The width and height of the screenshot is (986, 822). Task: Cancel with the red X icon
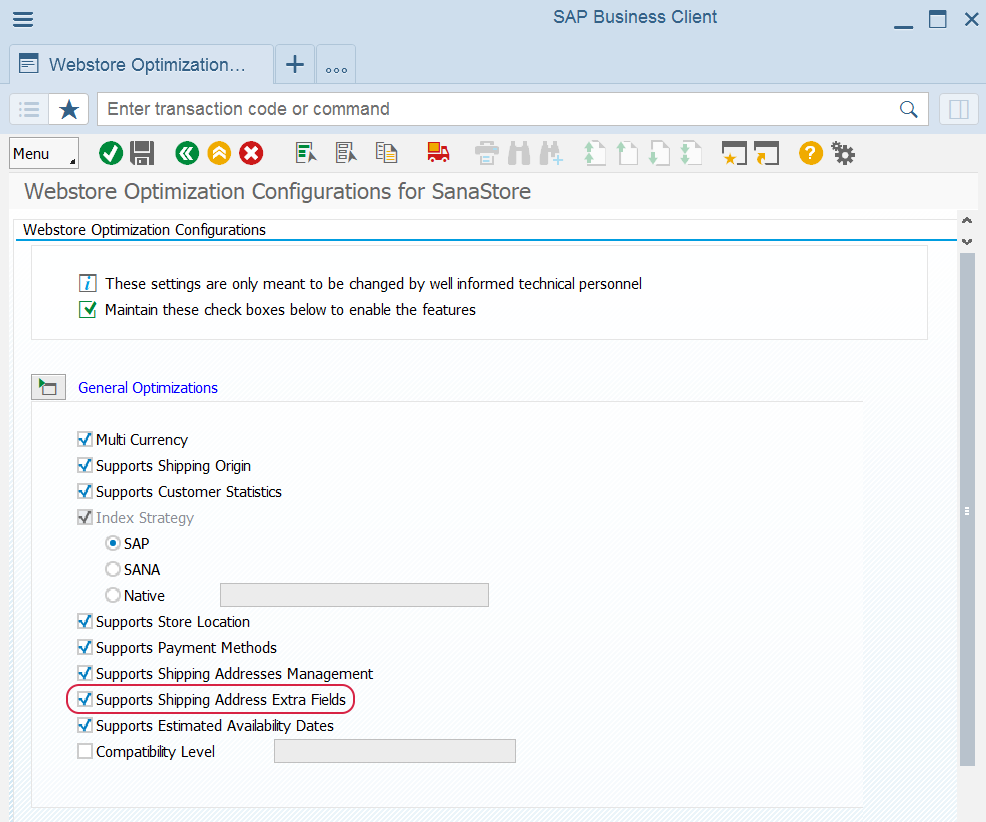(251, 153)
